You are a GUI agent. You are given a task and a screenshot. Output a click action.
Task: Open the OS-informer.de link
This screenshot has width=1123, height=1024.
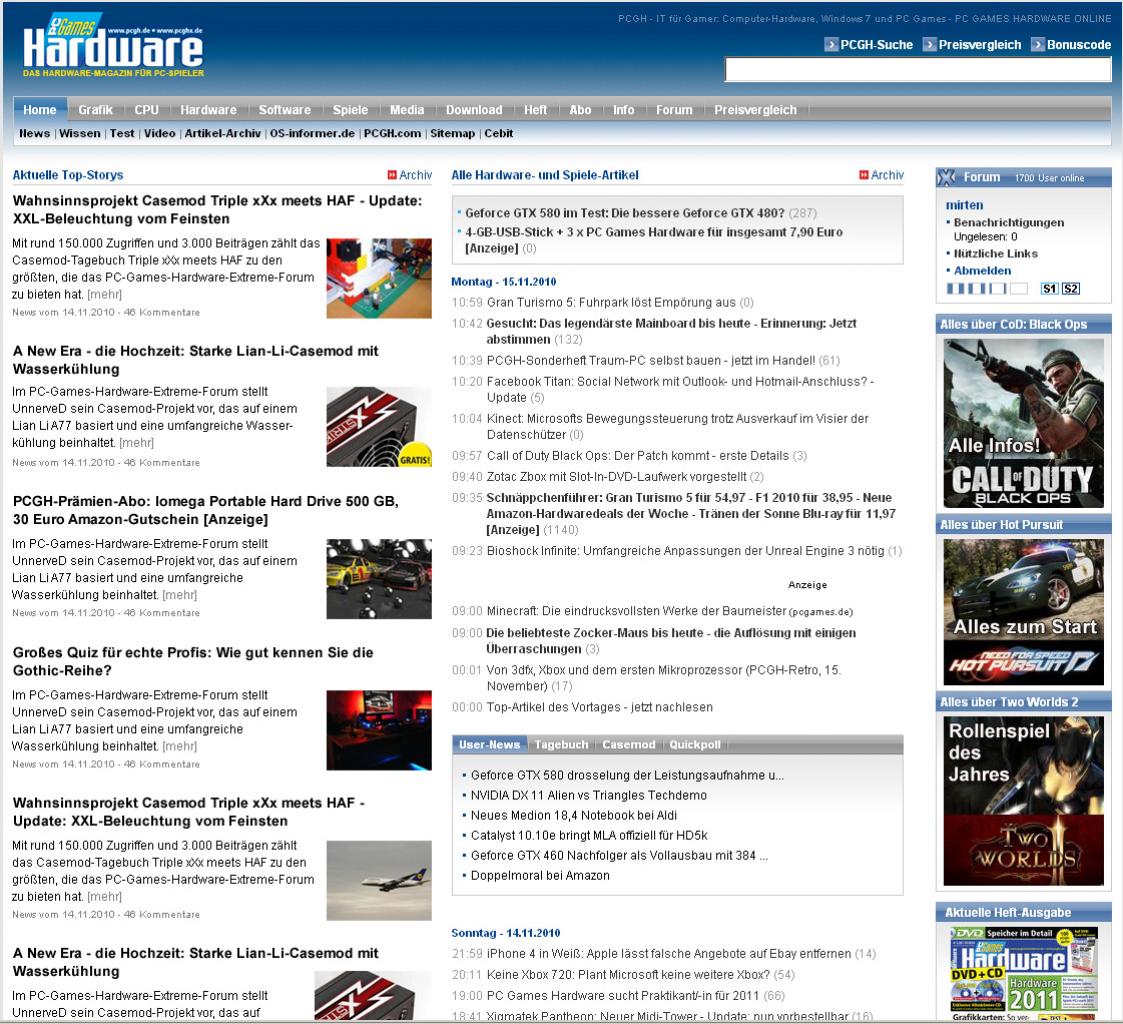(312, 133)
